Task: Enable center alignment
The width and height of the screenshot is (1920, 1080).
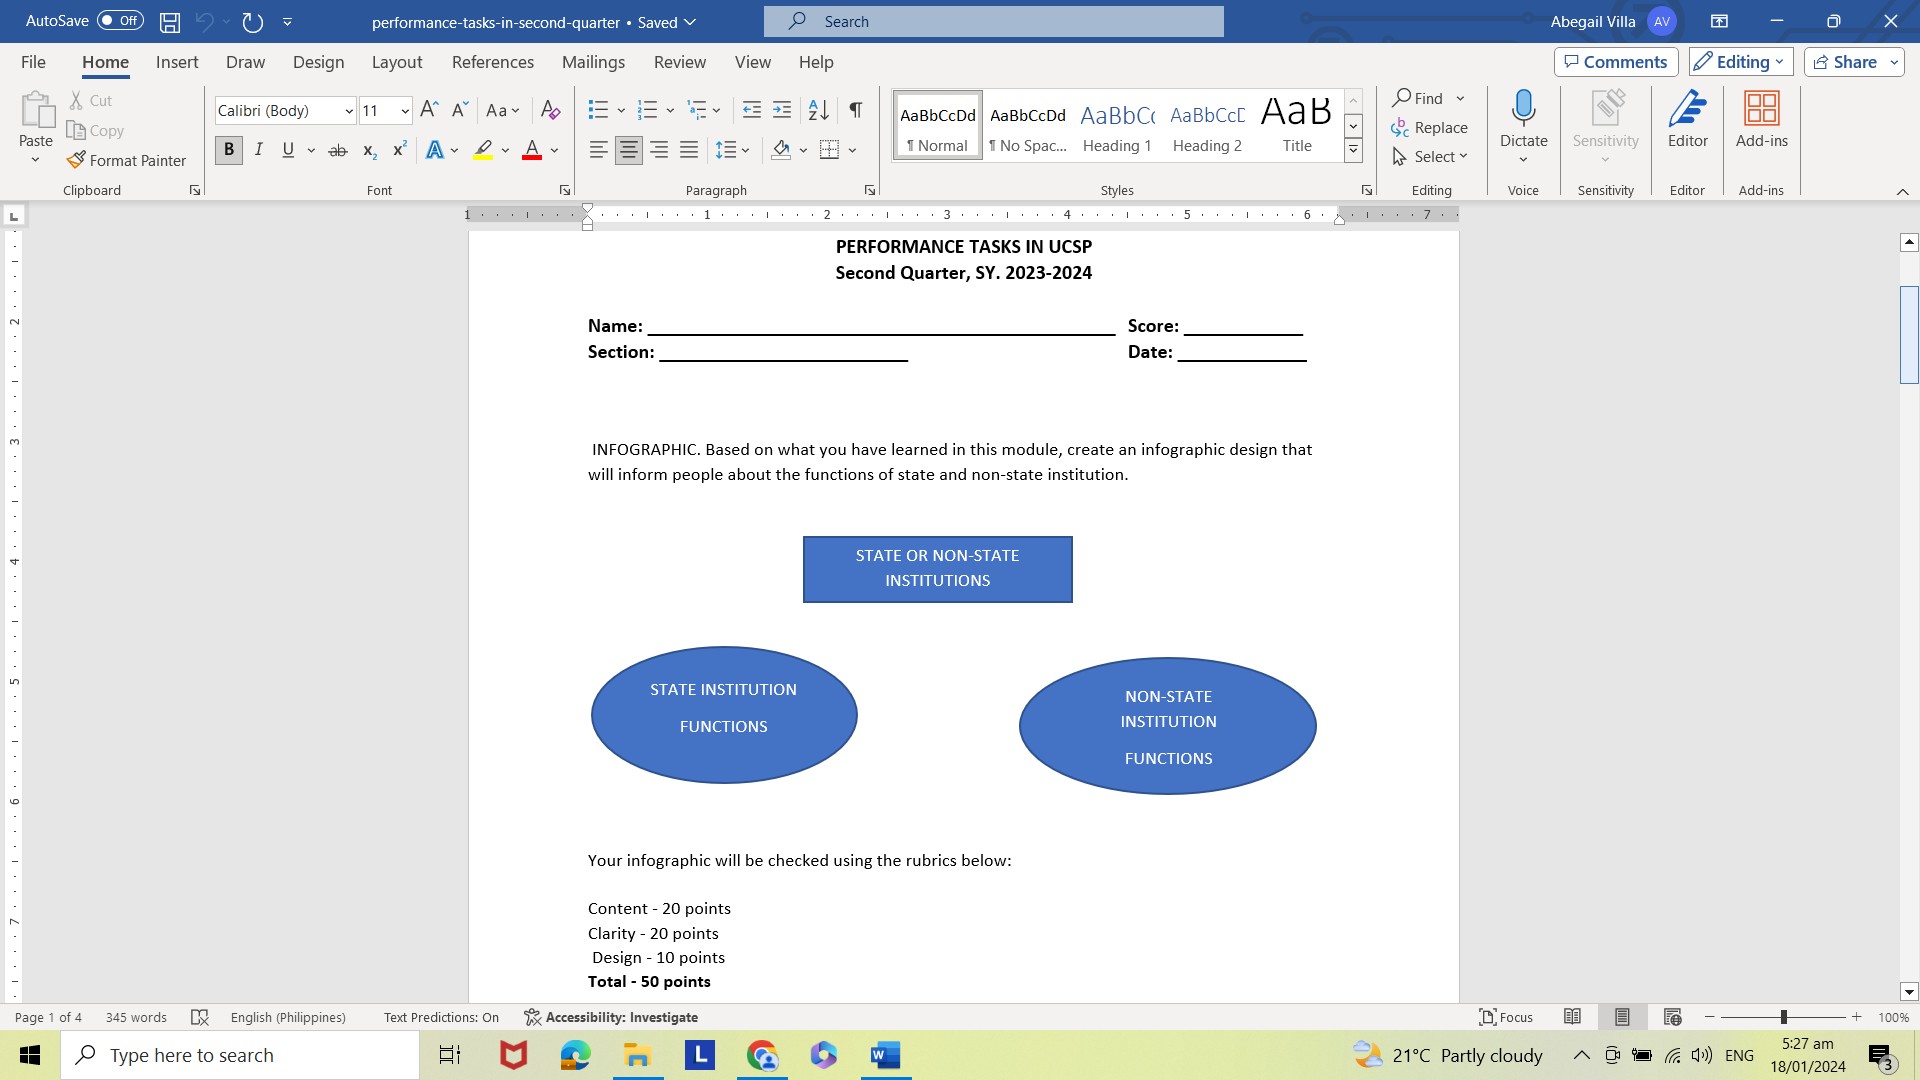Action: [x=629, y=149]
